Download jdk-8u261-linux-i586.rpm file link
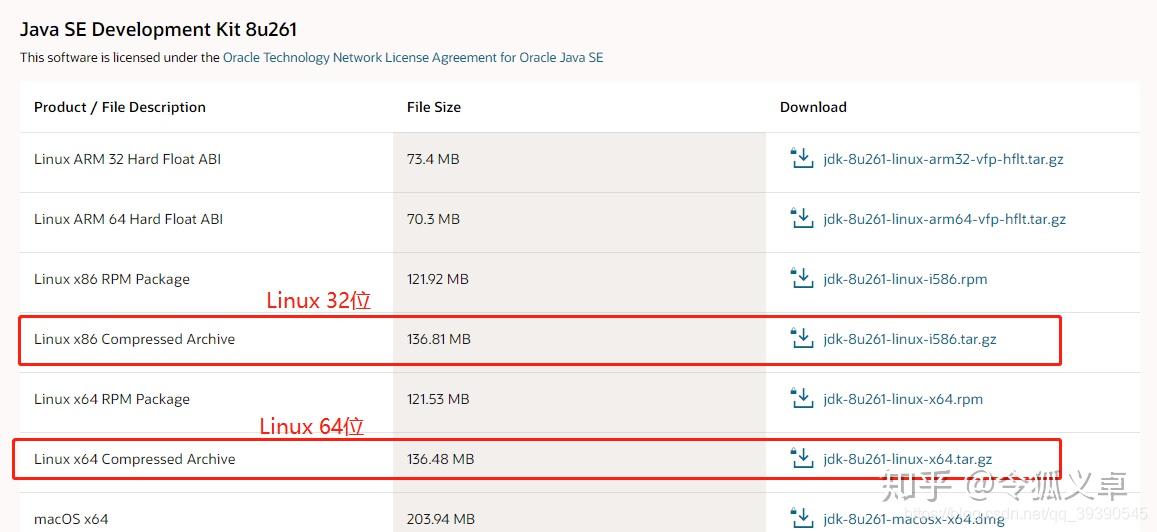 pyautogui.click(x=905, y=279)
